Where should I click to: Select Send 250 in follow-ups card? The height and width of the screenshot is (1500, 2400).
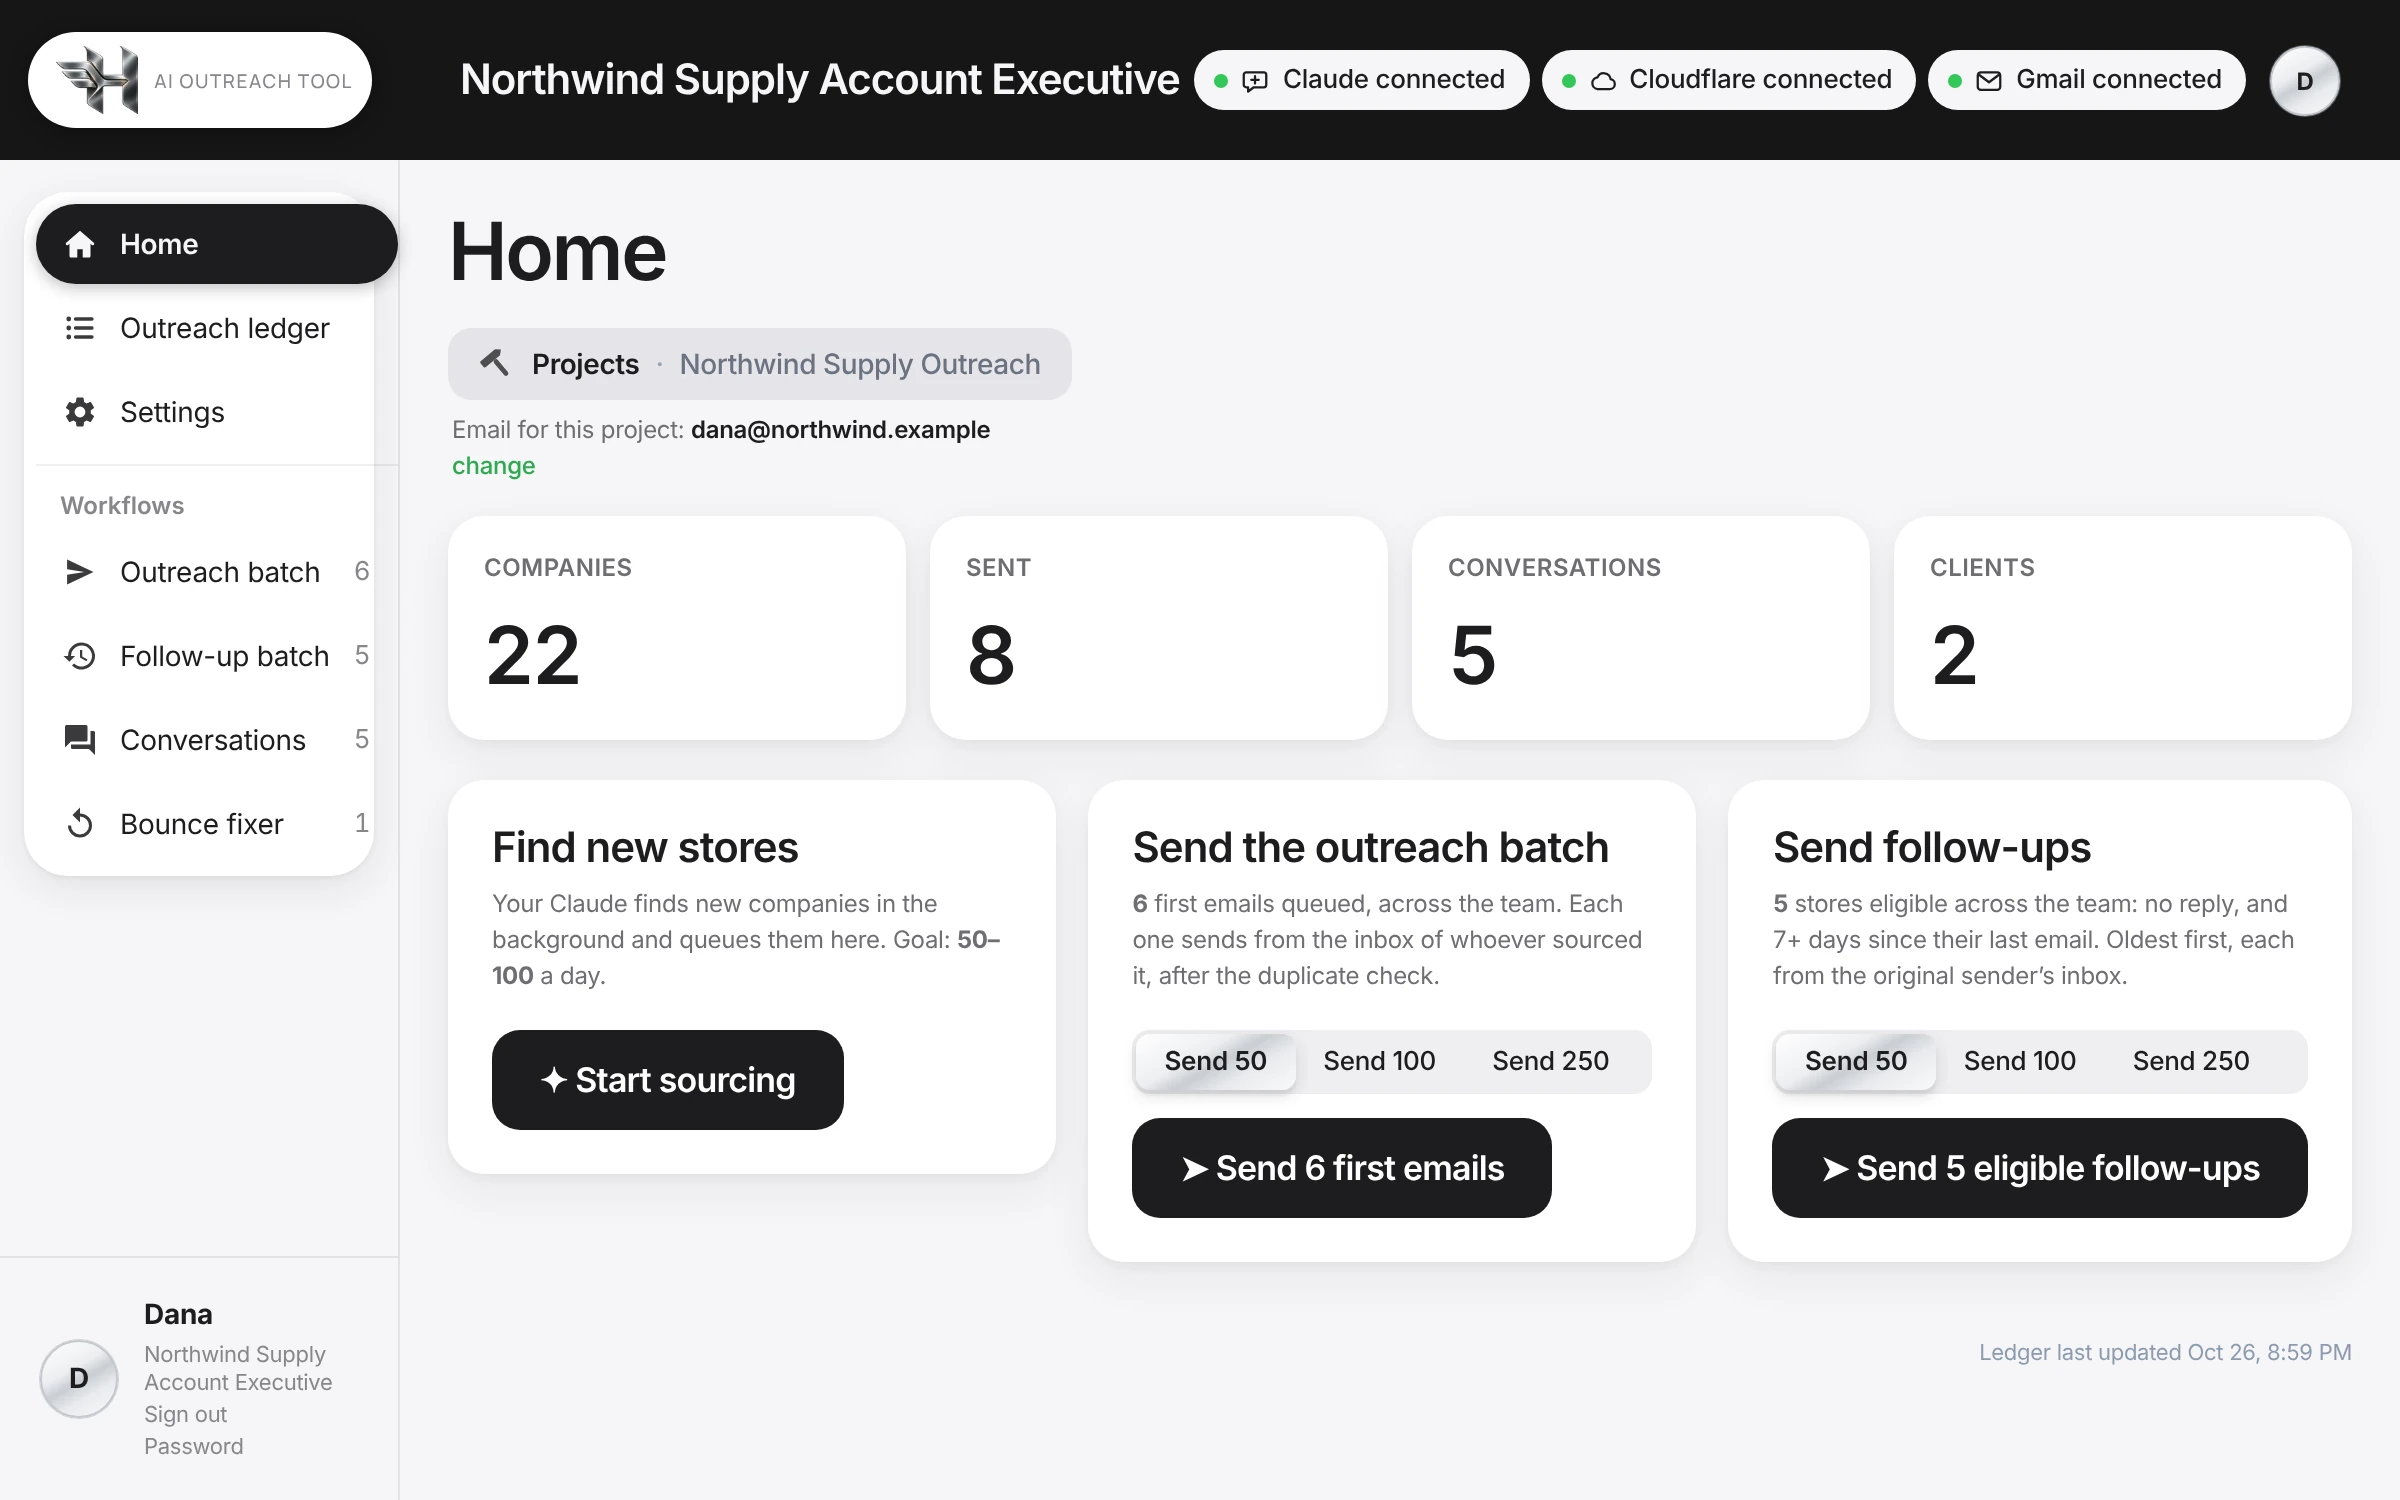tap(2190, 1061)
